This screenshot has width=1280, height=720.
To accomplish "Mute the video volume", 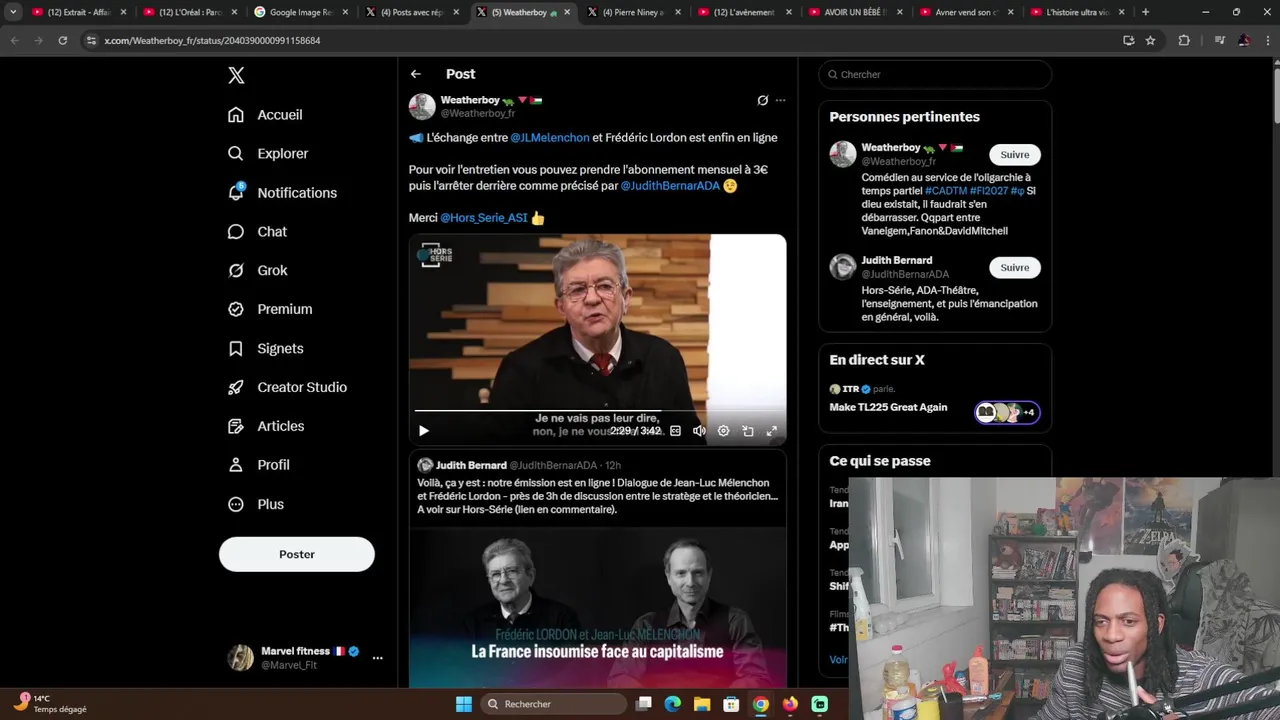I will pyautogui.click(x=699, y=431).
